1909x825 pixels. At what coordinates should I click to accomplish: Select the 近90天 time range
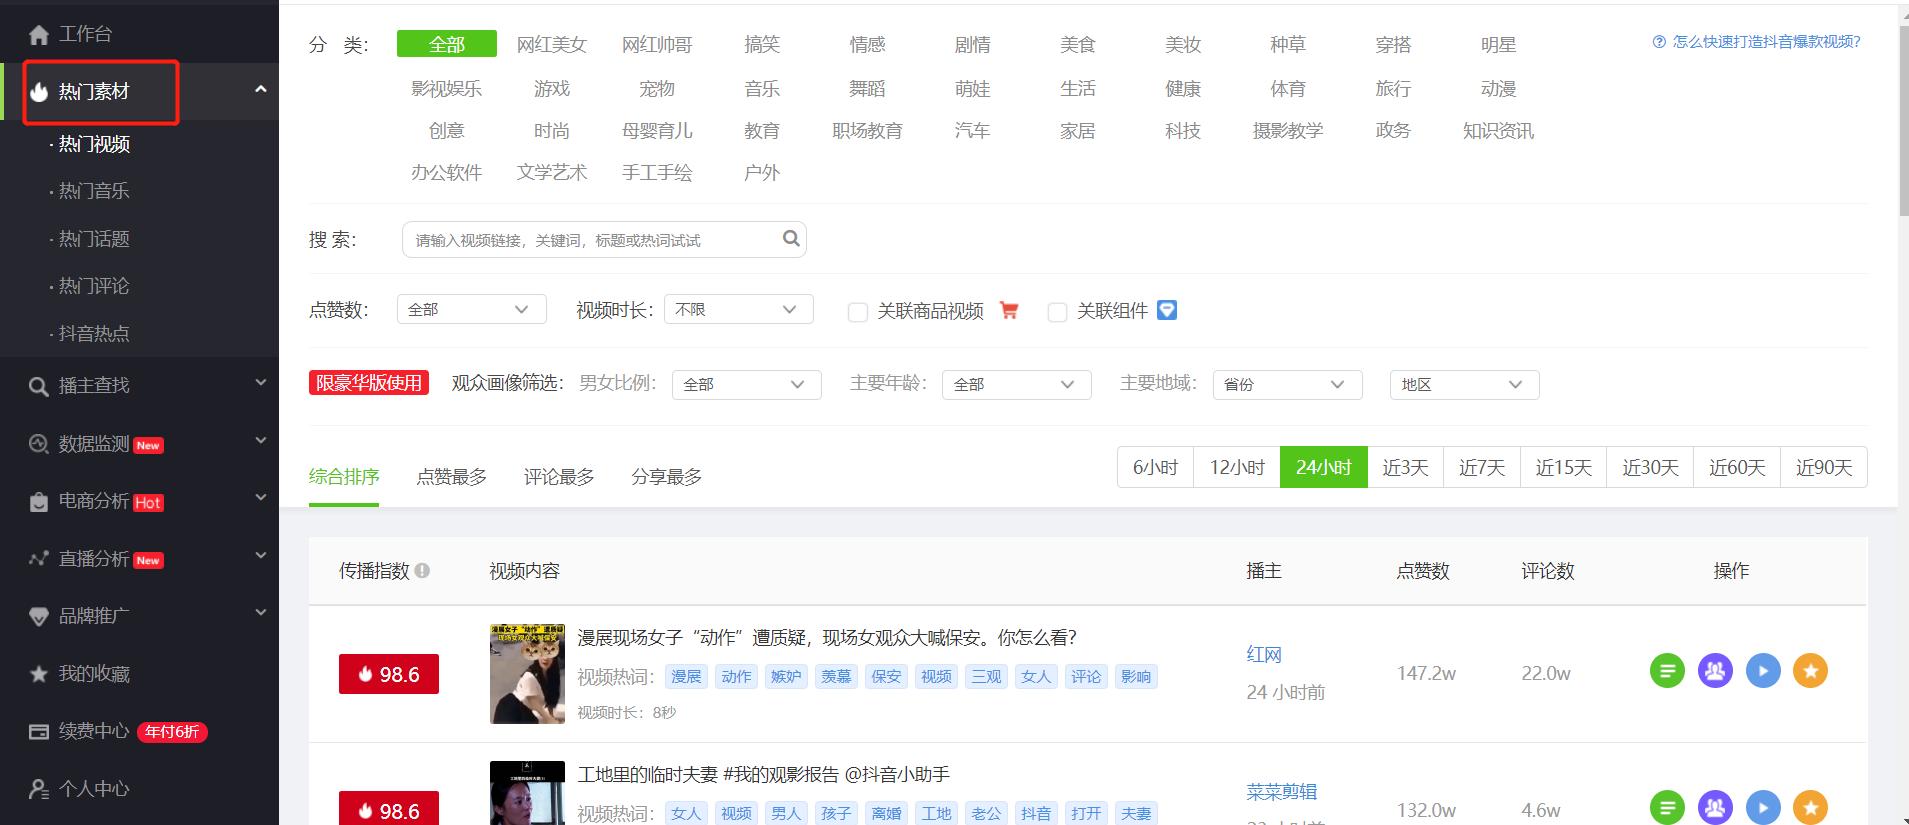coord(1824,467)
